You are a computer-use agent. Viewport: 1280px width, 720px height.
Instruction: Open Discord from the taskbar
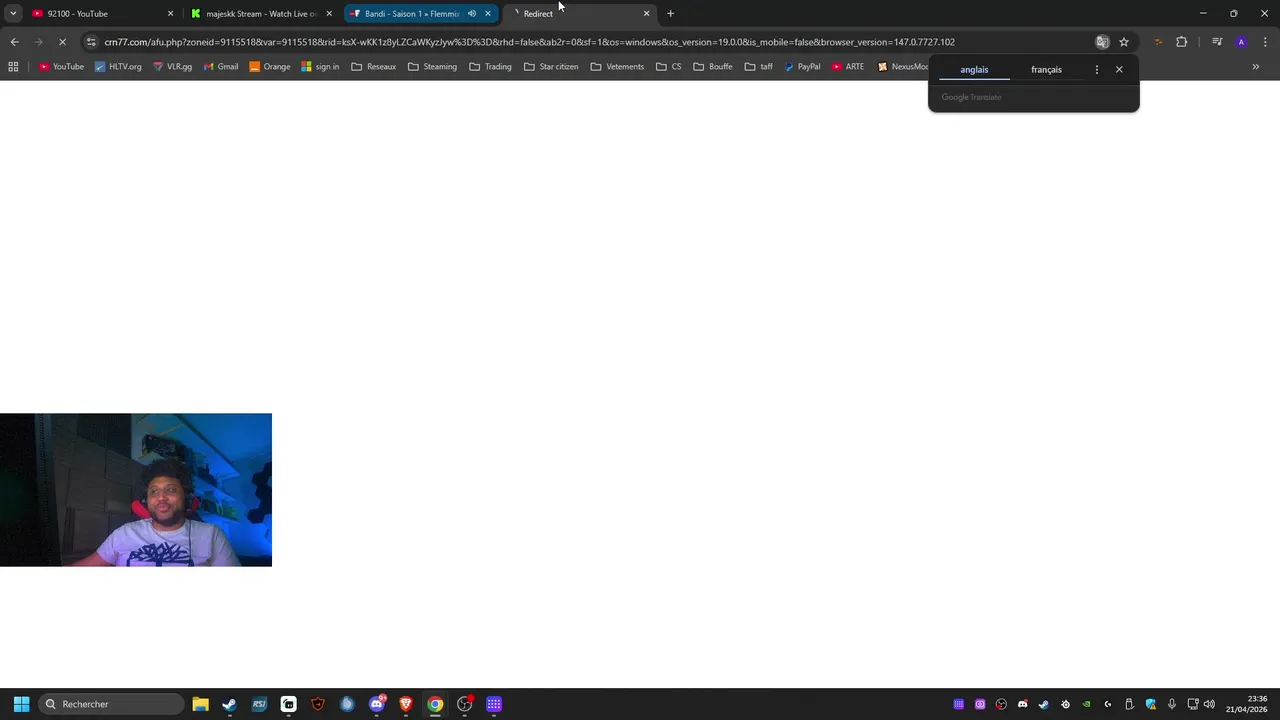pos(377,704)
